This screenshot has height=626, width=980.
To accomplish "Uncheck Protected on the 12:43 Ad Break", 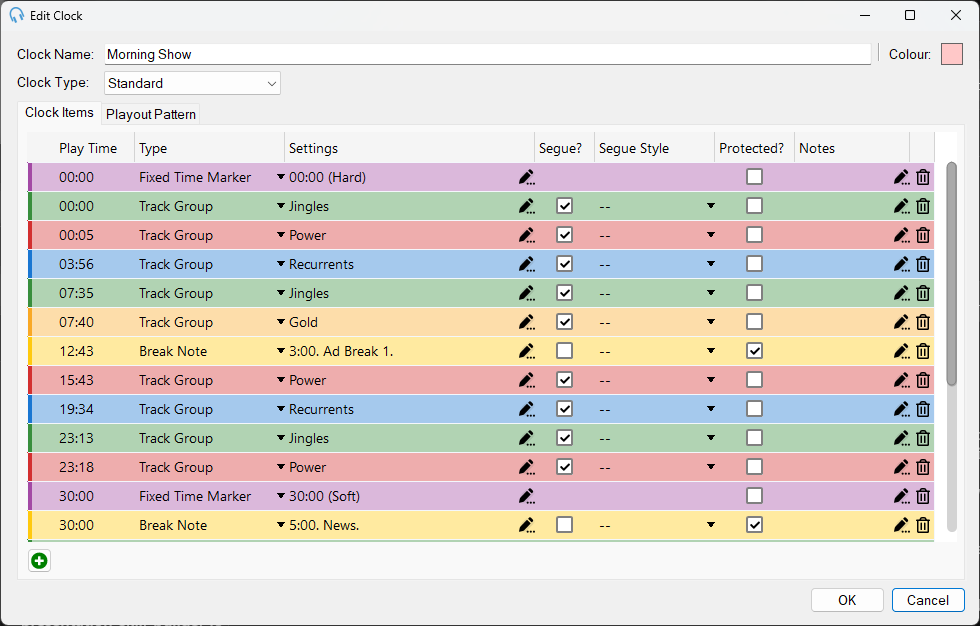I will [754, 351].
